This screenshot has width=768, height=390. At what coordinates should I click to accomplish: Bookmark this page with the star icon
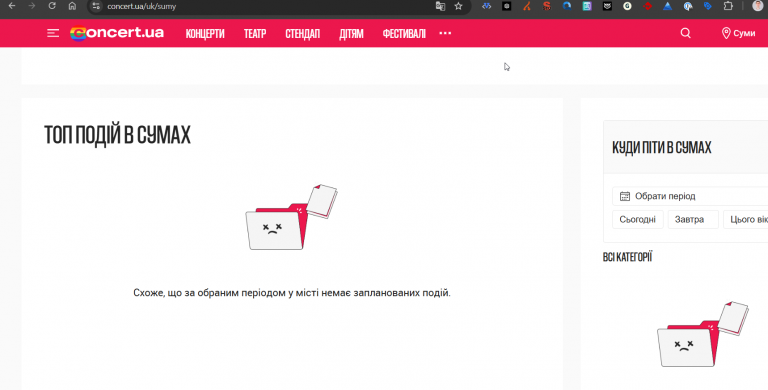(458, 6)
